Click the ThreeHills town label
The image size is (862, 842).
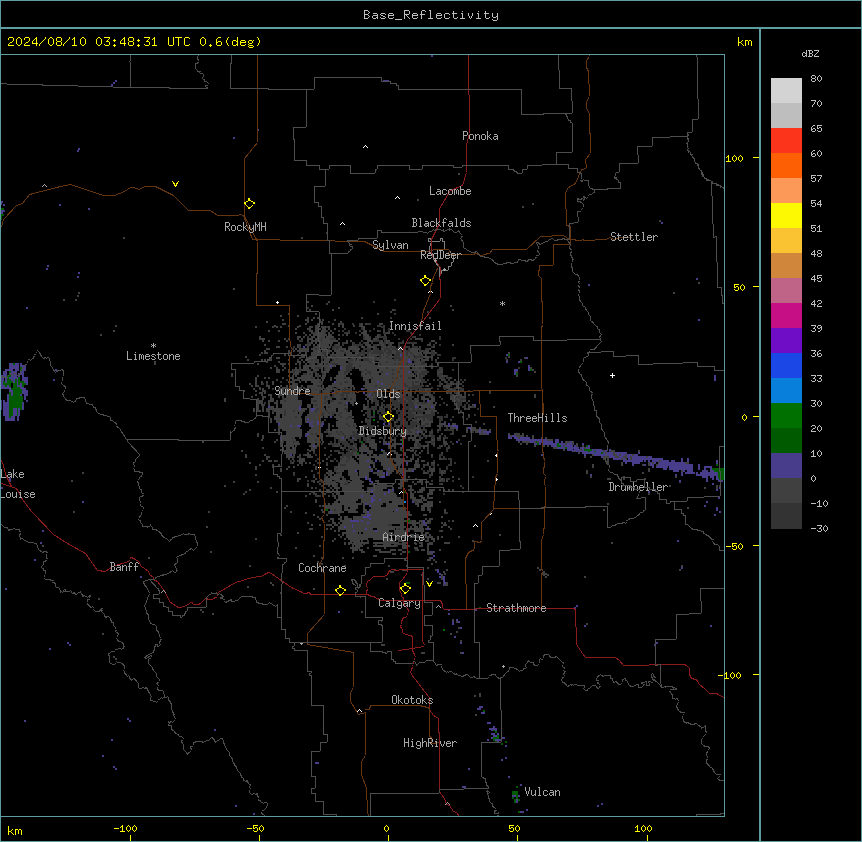(537, 418)
